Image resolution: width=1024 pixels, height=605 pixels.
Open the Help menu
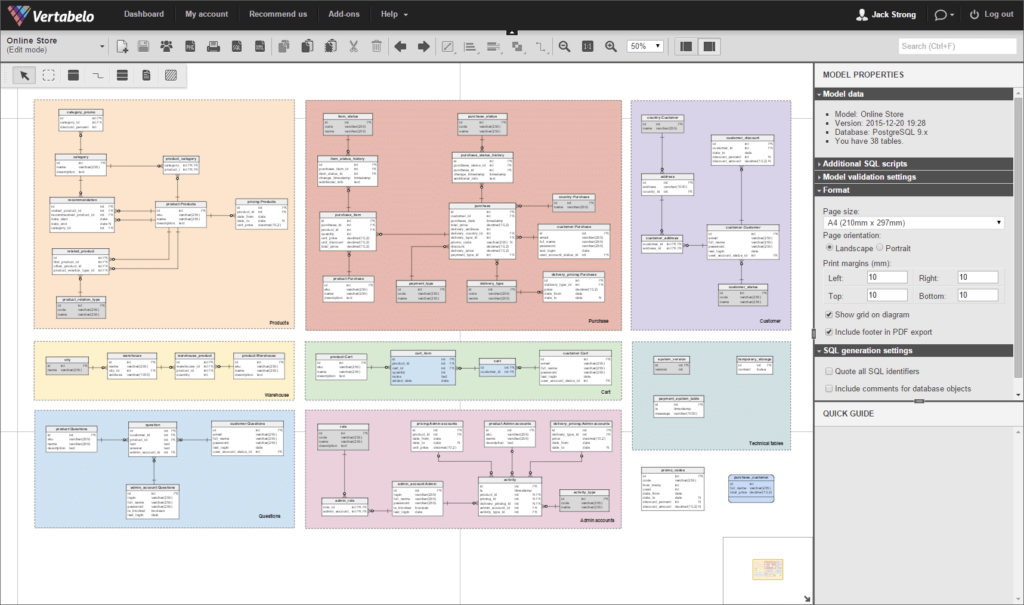pyautogui.click(x=394, y=14)
